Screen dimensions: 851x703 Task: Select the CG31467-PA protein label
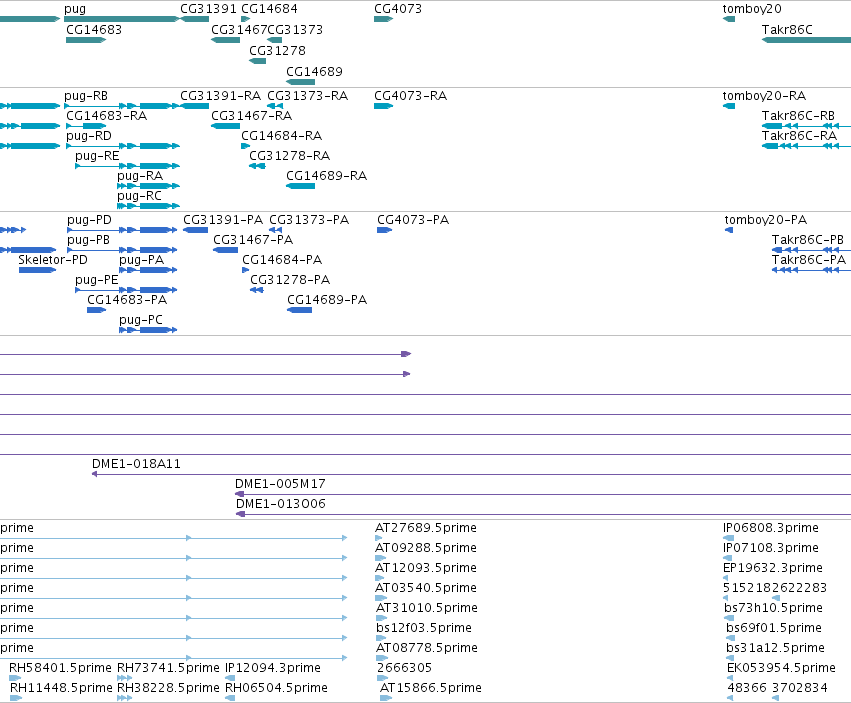pyautogui.click(x=253, y=240)
